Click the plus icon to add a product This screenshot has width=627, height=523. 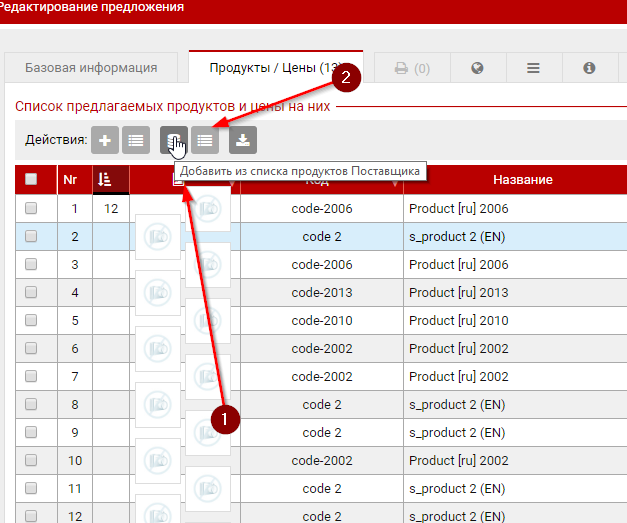click(105, 141)
